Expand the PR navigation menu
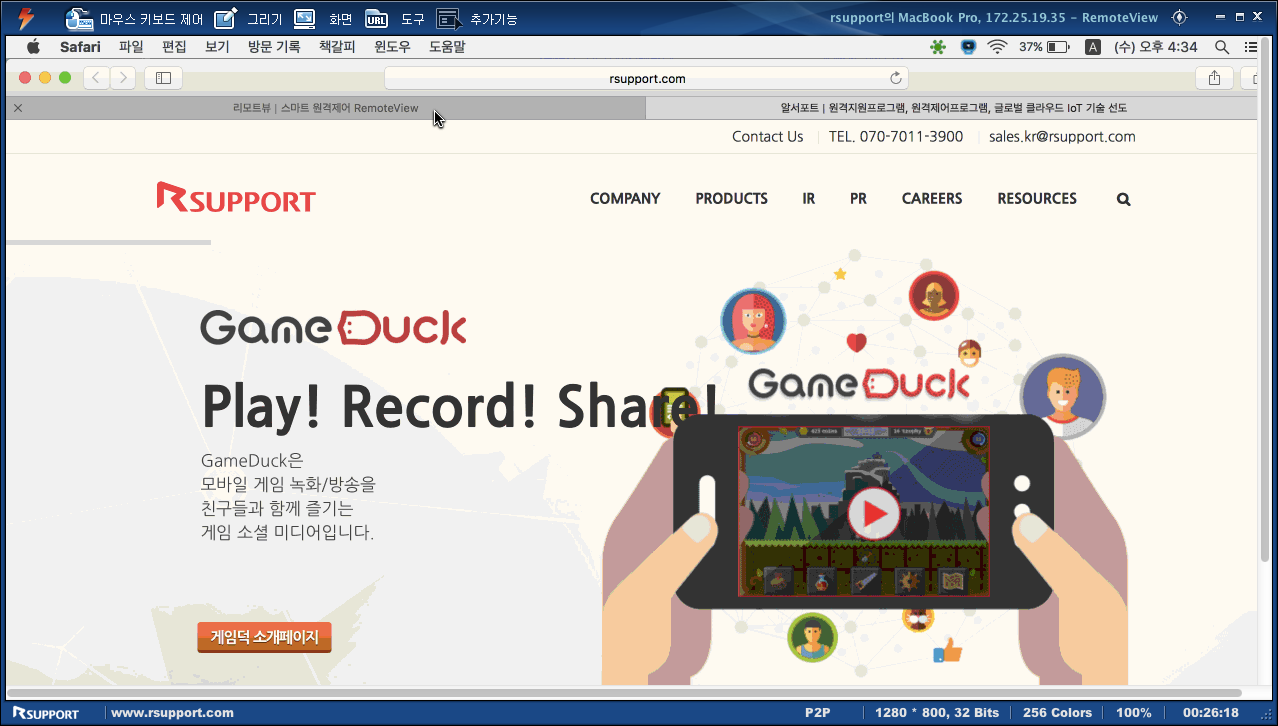 click(x=858, y=198)
